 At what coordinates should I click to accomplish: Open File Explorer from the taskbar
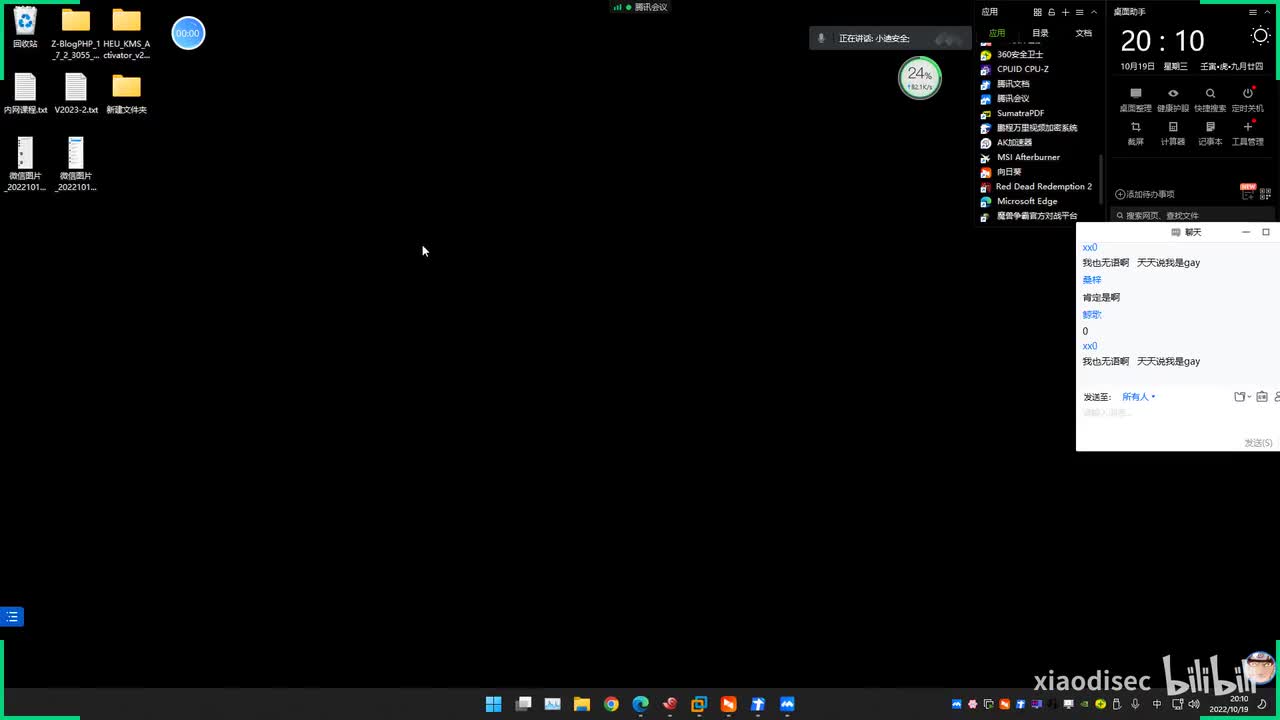pos(581,704)
